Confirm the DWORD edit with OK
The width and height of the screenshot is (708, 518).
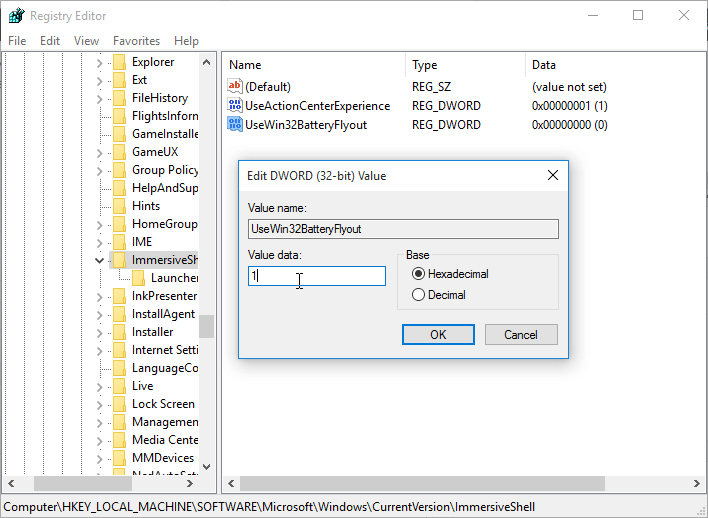pos(438,335)
